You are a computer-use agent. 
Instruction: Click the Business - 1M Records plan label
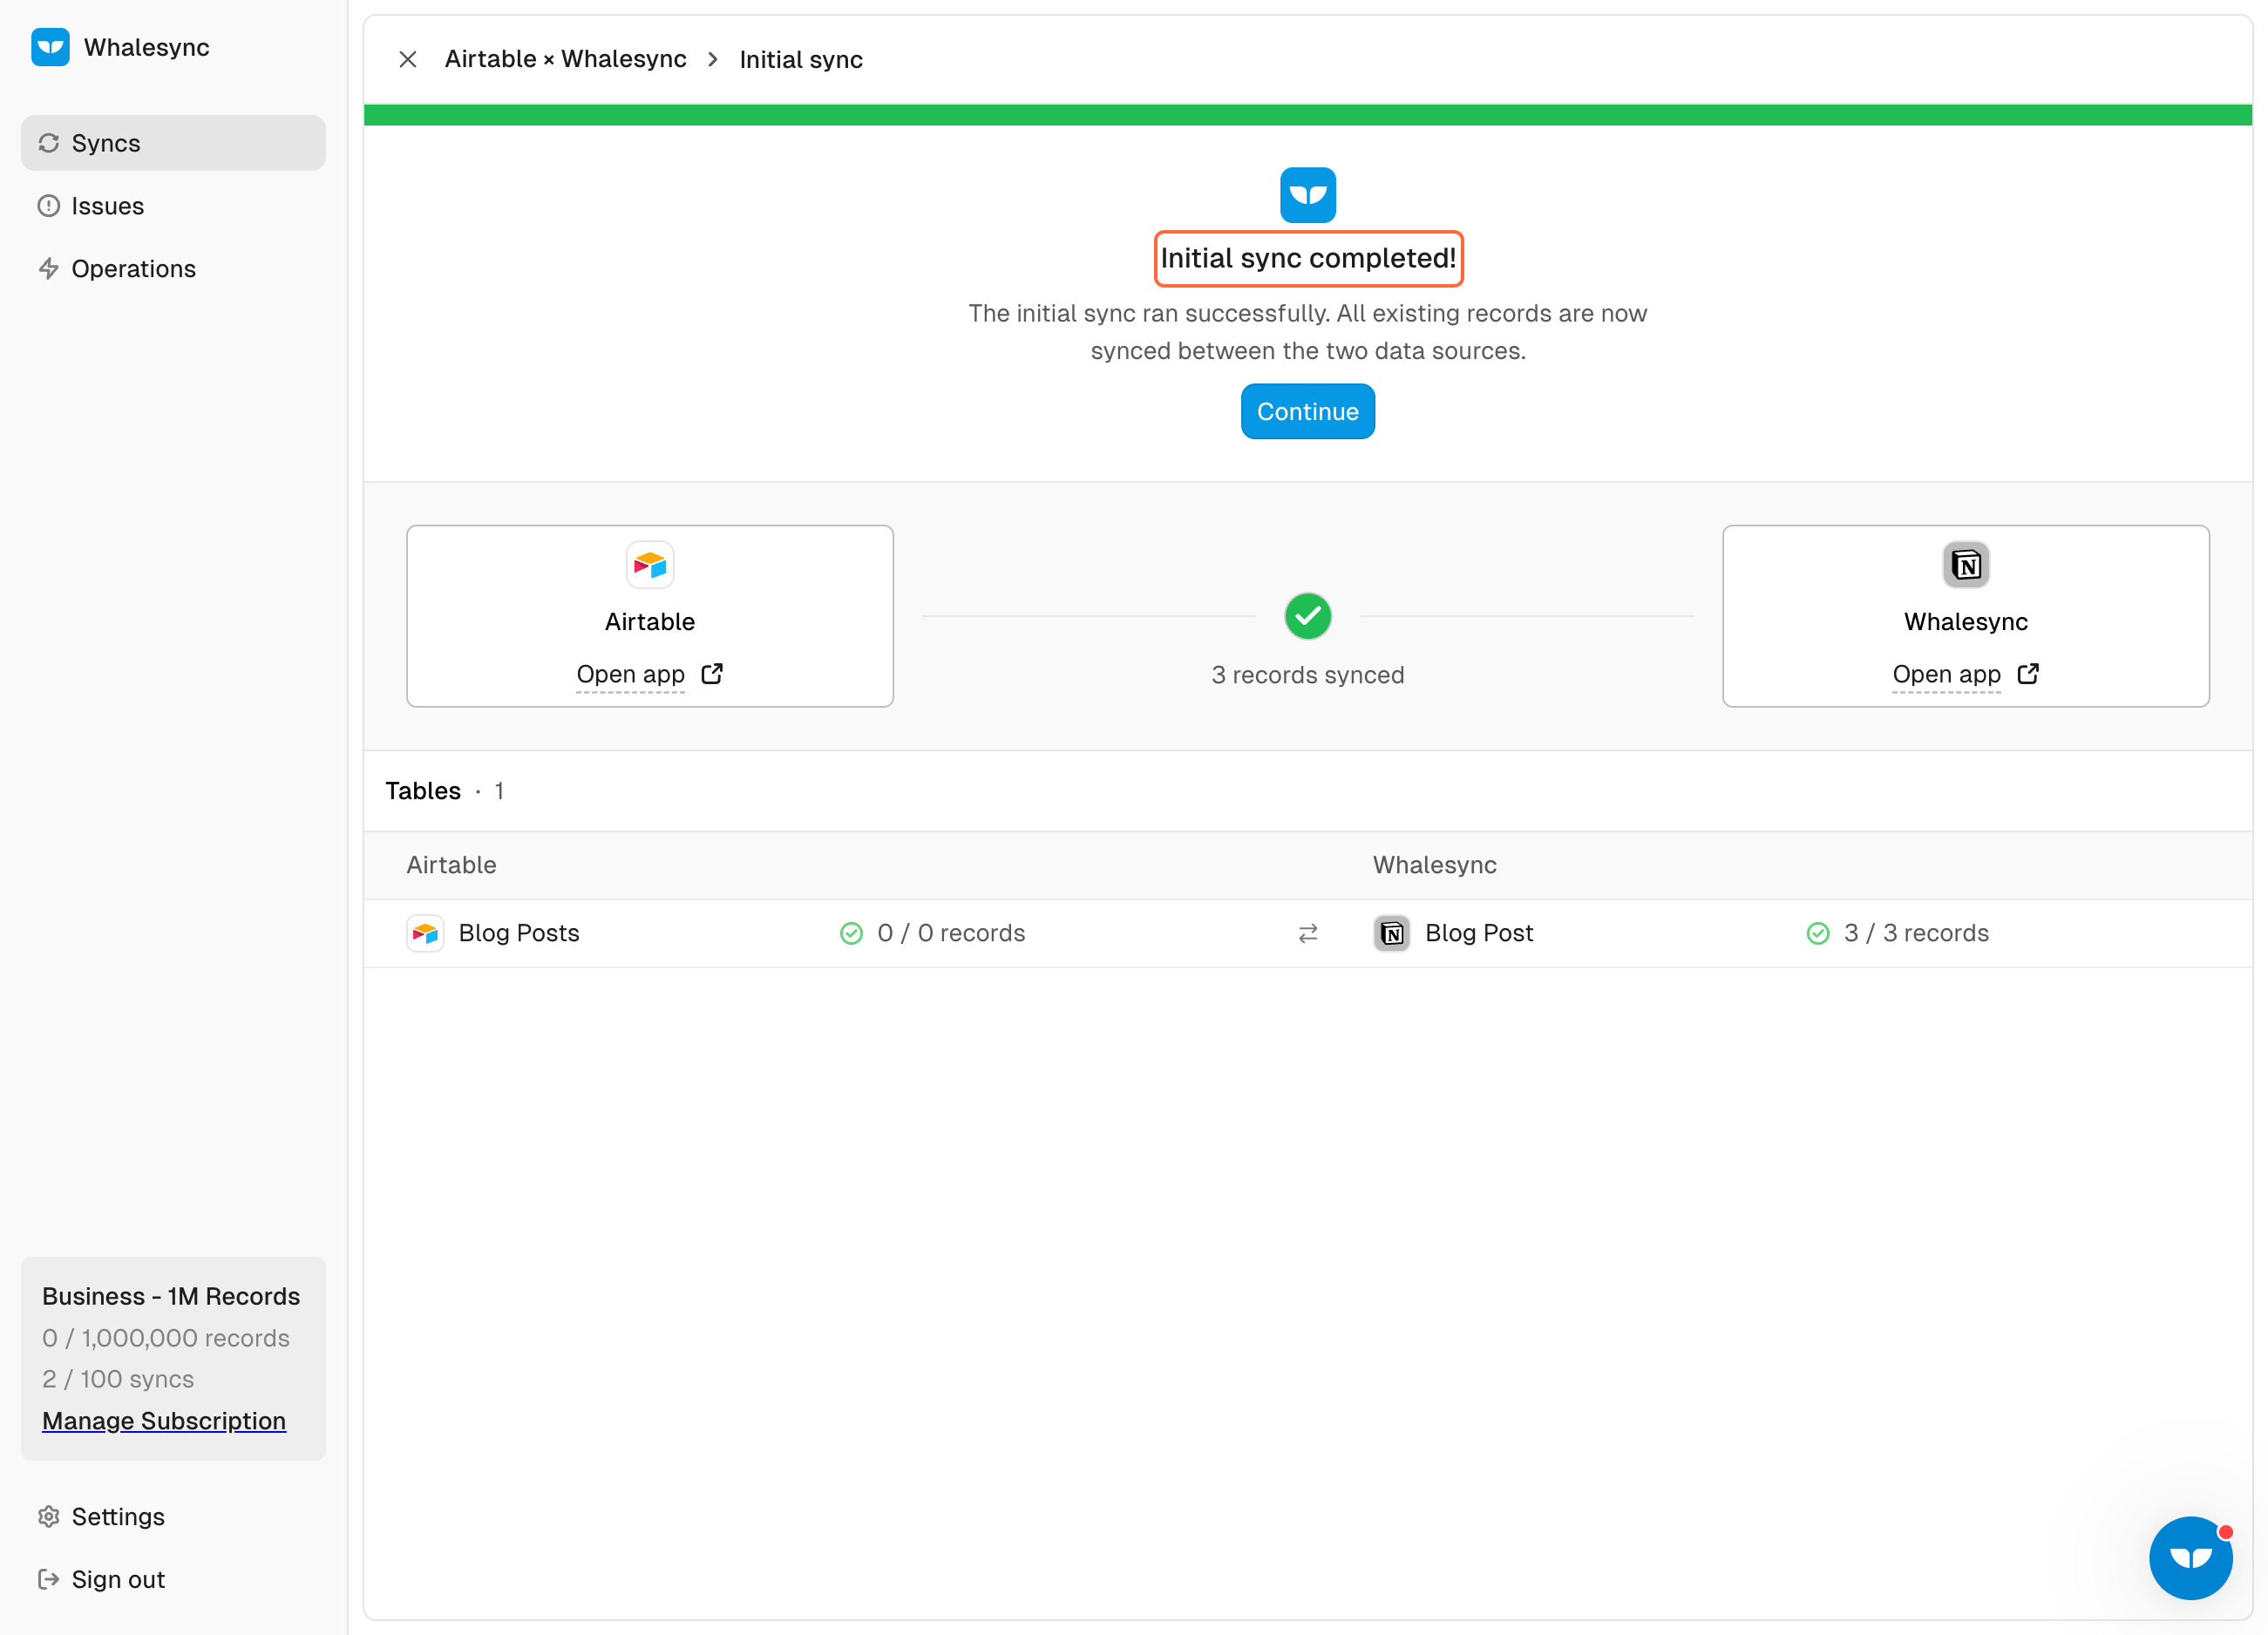[x=171, y=1296]
